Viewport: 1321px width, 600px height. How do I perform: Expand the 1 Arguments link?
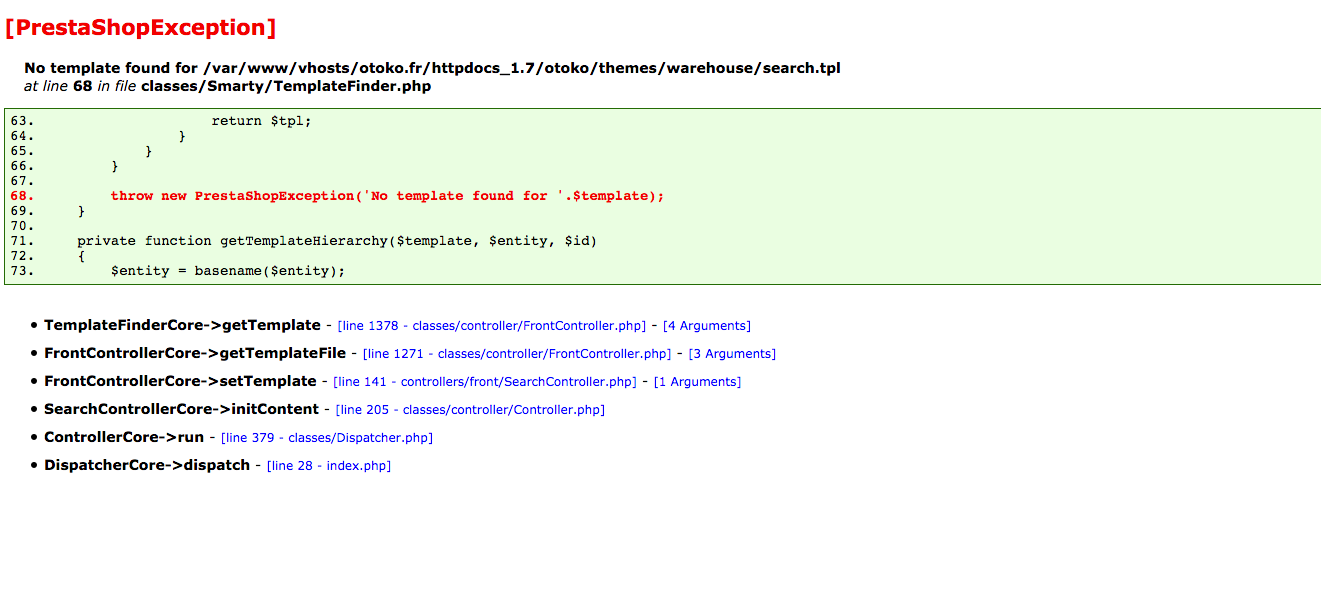[x=697, y=382]
